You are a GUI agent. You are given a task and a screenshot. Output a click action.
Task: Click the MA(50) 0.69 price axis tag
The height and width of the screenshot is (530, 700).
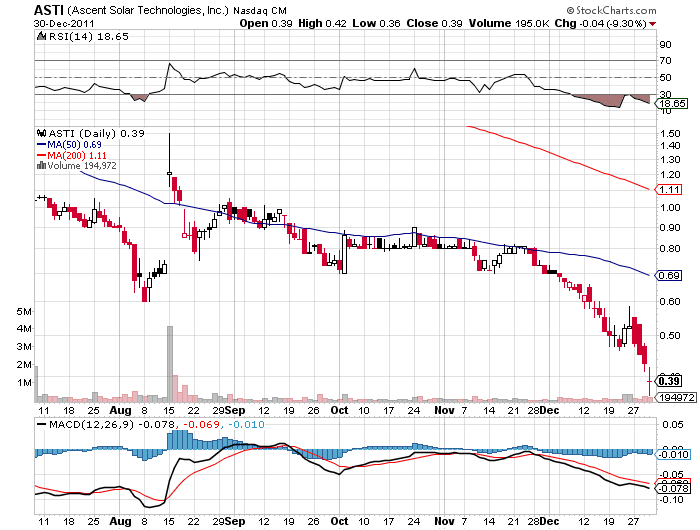coord(668,275)
